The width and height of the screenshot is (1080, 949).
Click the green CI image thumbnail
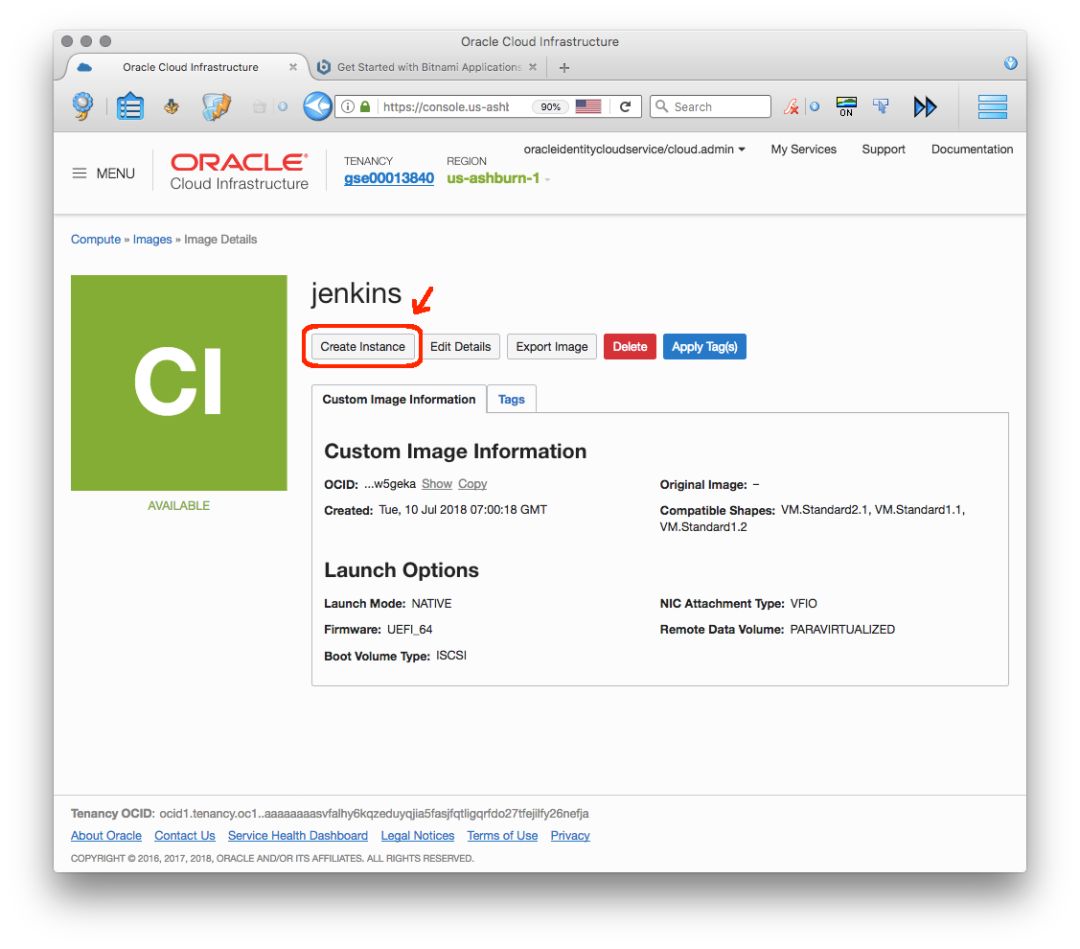click(179, 383)
